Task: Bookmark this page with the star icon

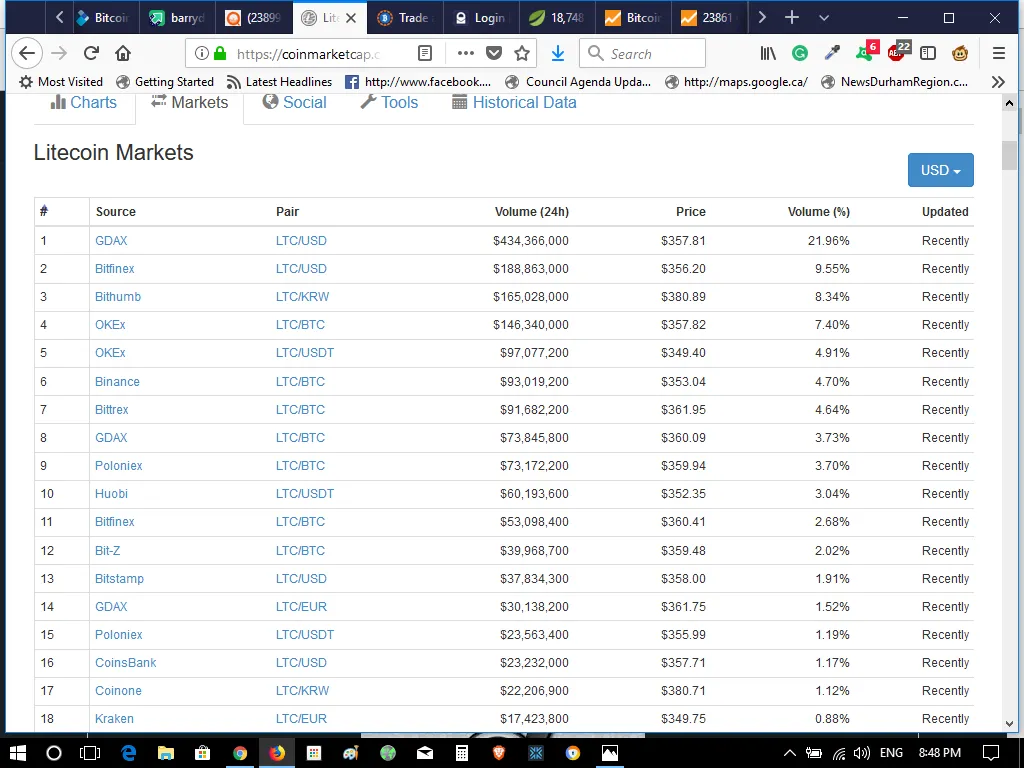Action: click(x=522, y=54)
